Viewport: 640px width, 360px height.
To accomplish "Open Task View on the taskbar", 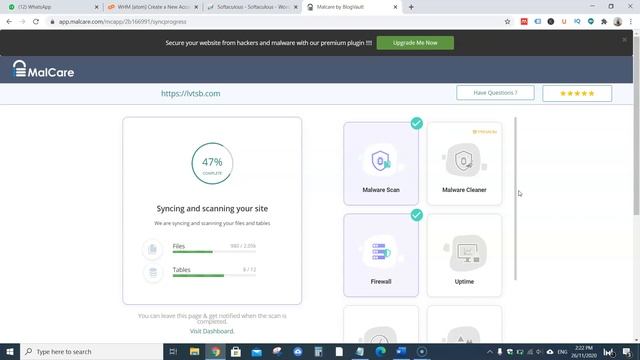I will point(173,351).
